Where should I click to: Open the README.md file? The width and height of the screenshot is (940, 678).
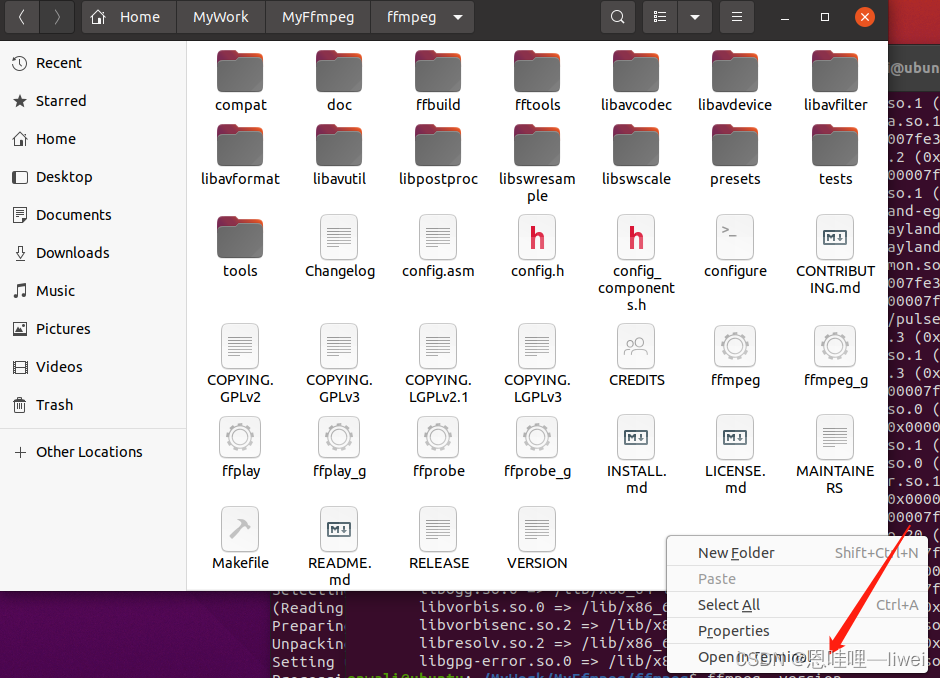(338, 529)
